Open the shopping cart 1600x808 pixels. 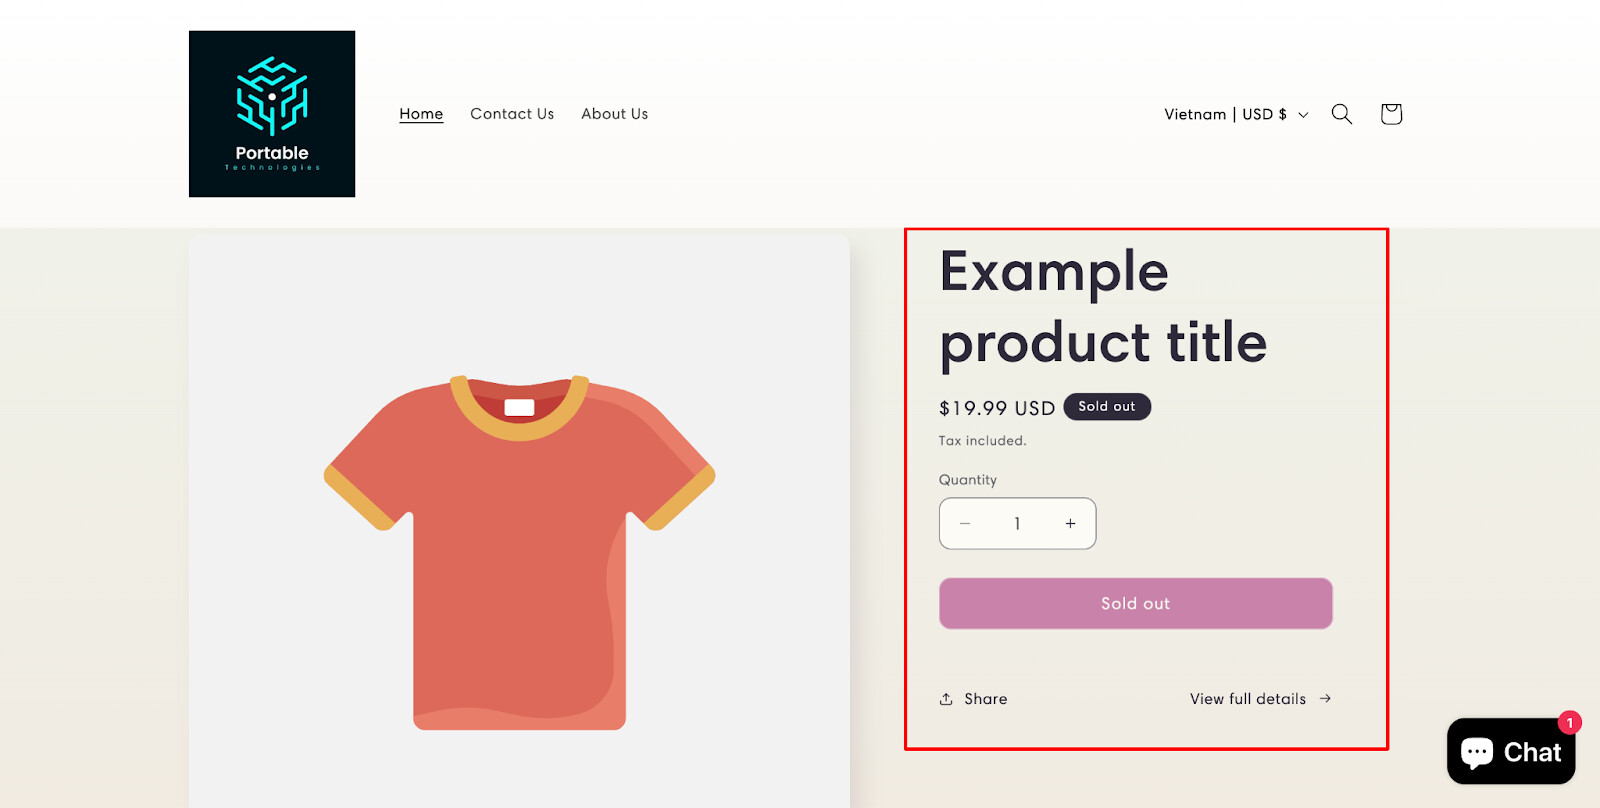point(1391,114)
